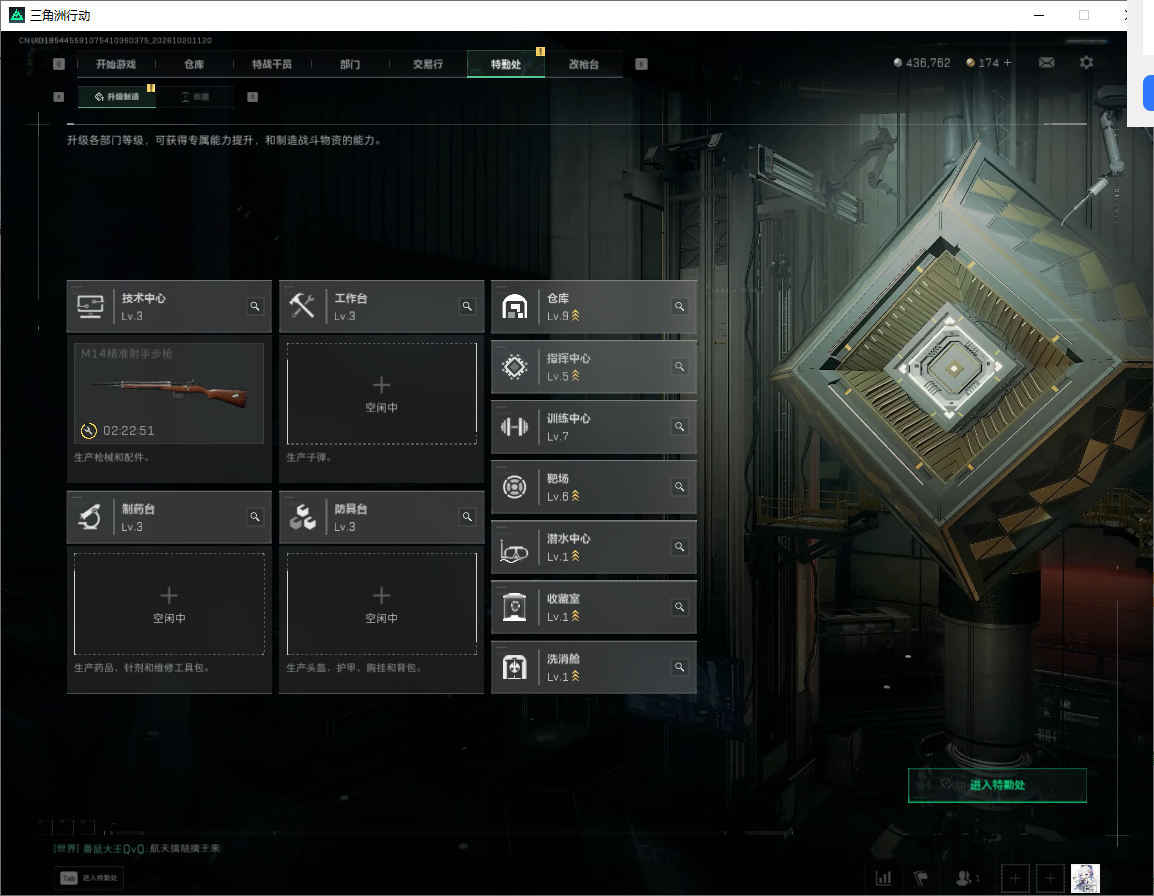Open the 潜水中心 magnifier icon
Screen dimensions: 1154x896
point(679,547)
